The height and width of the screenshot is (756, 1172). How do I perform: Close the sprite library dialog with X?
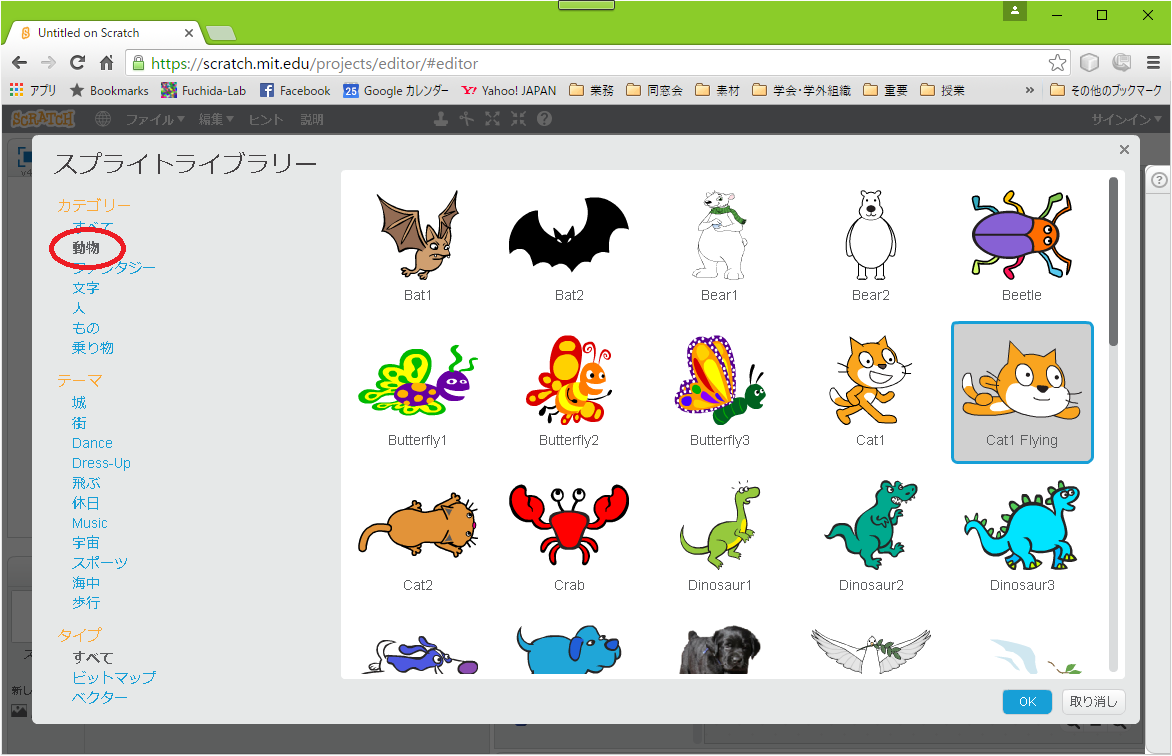(x=1124, y=150)
